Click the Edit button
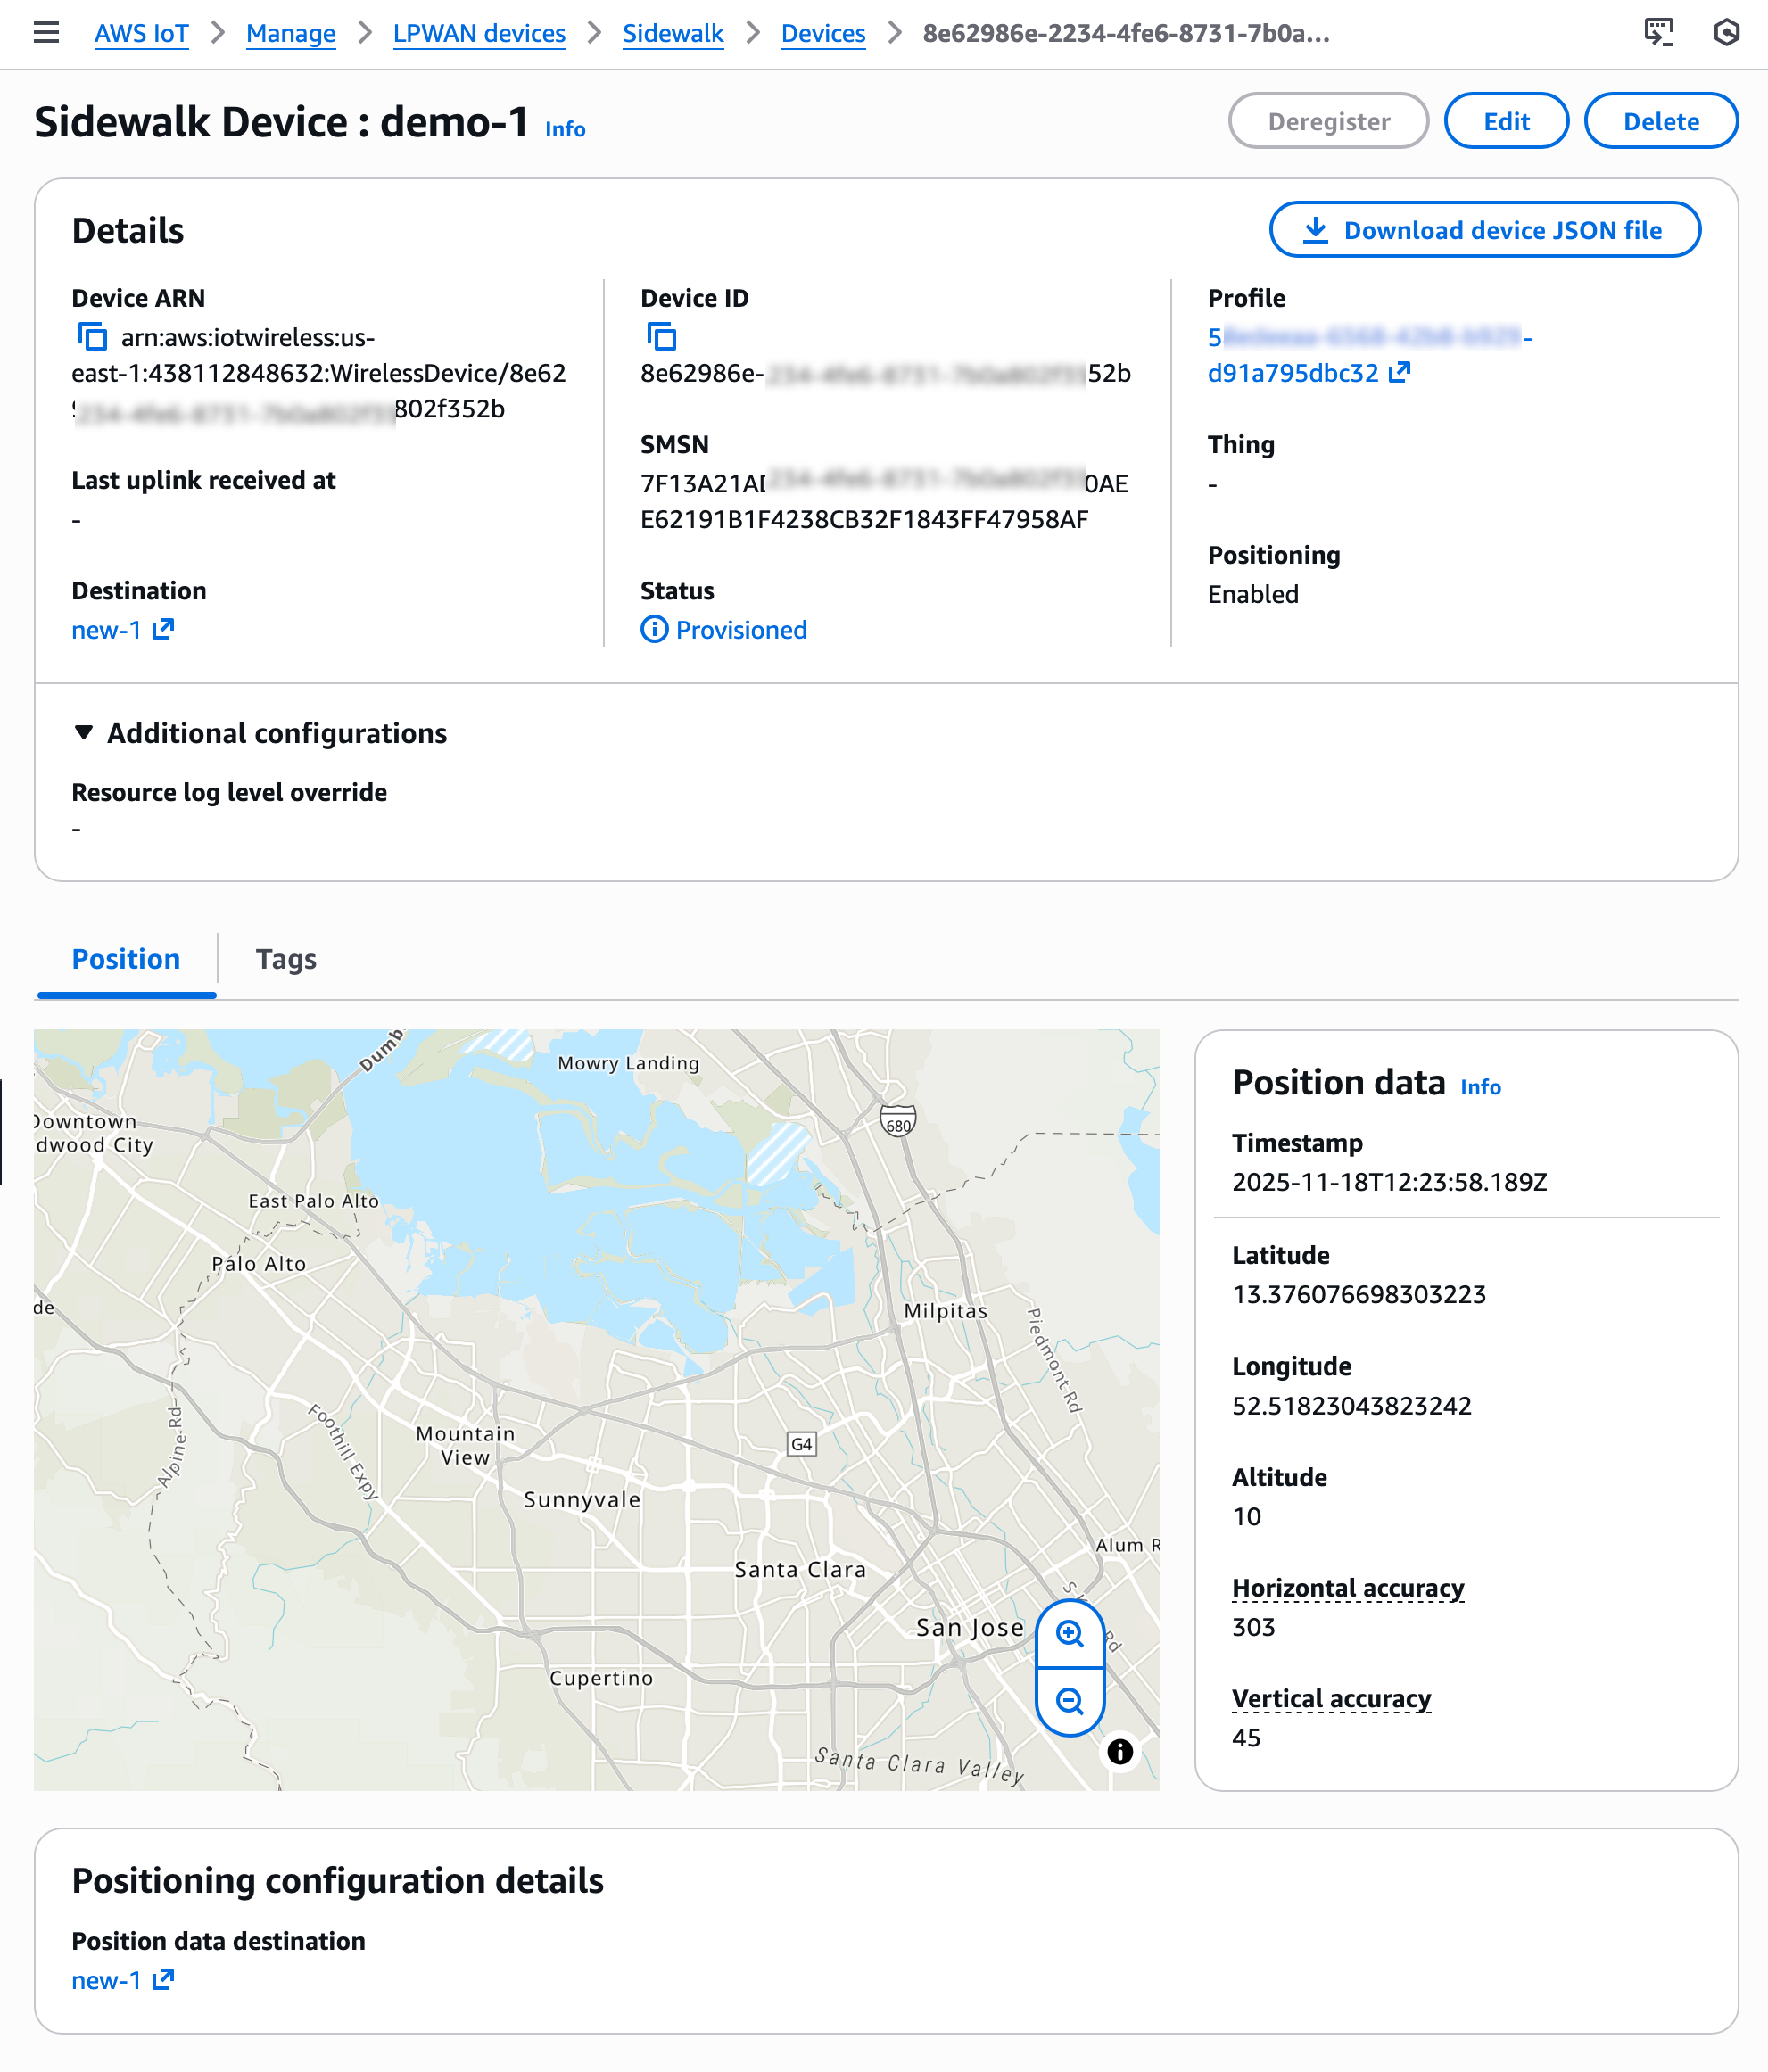Screen dimensions: 1768x2072 point(1505,121)
